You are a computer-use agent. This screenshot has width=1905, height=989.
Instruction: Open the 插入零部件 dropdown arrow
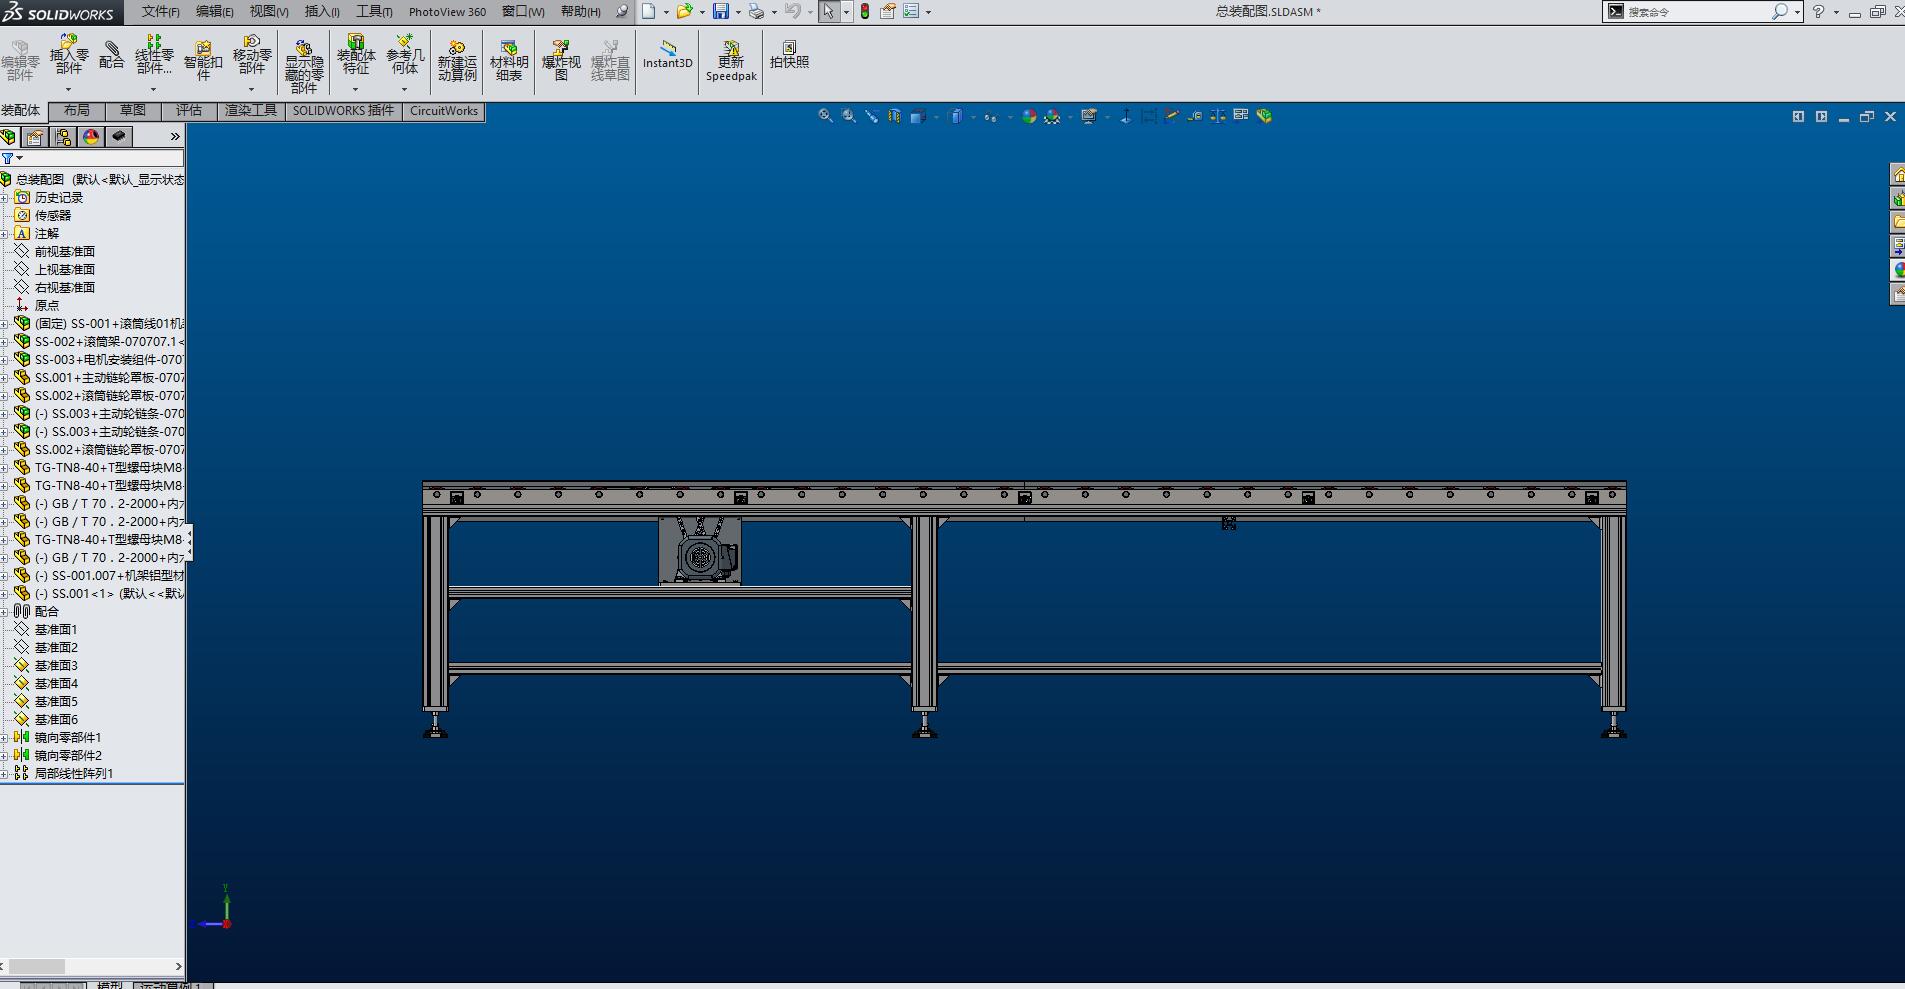[69, 89]
